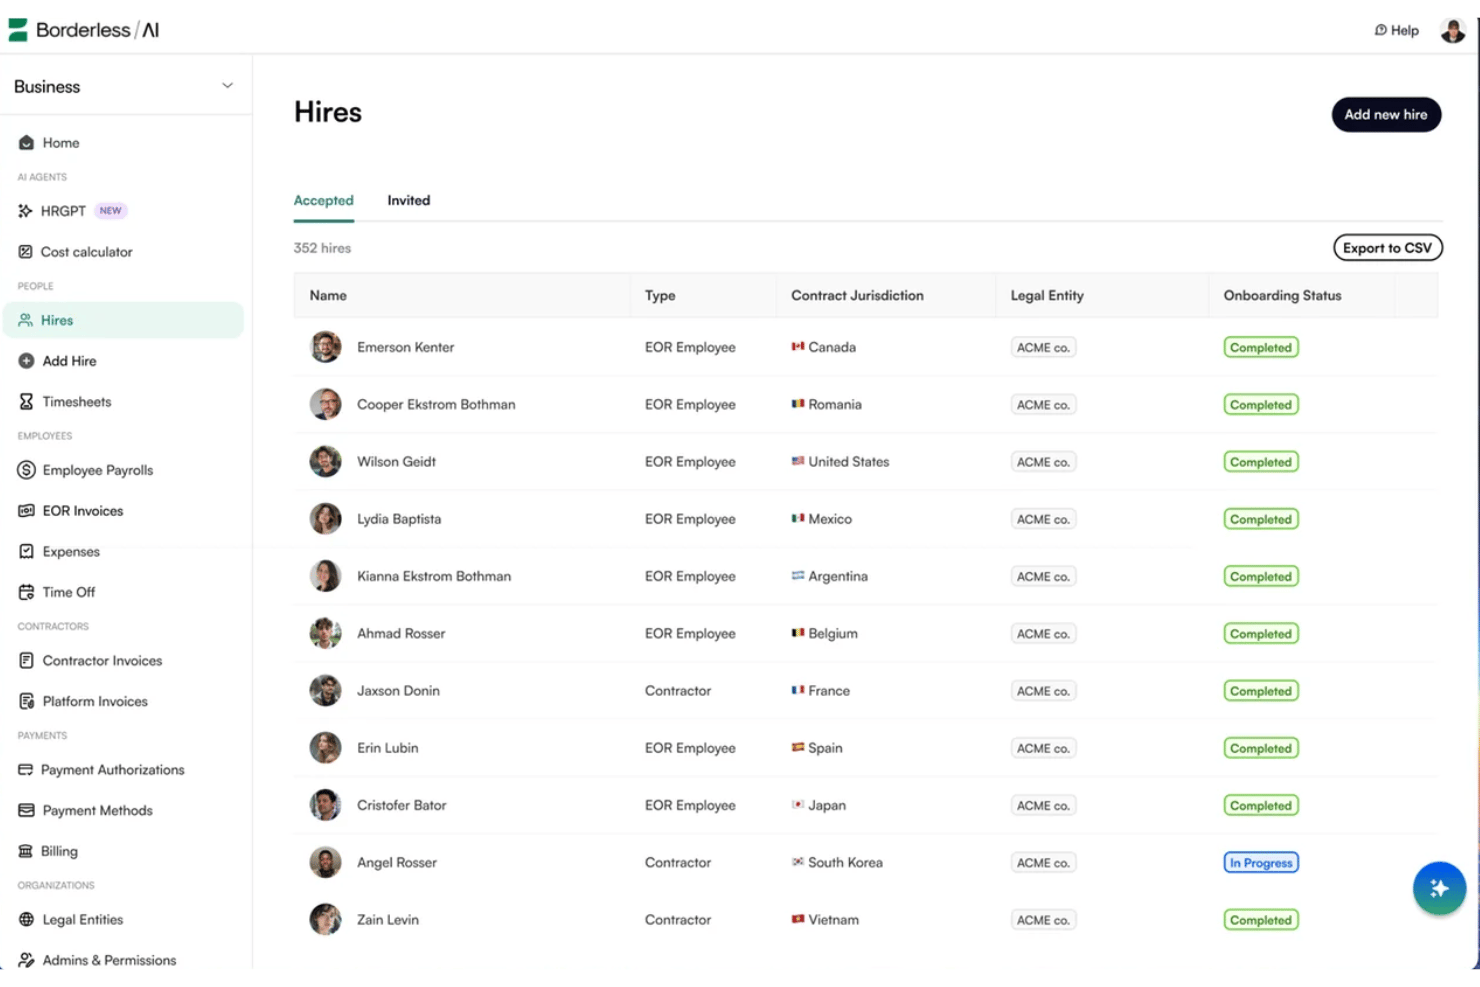Click the floating AI assistant sparkle button
The width and height of the screenshot is (1480, 987).
point(1439,888)
